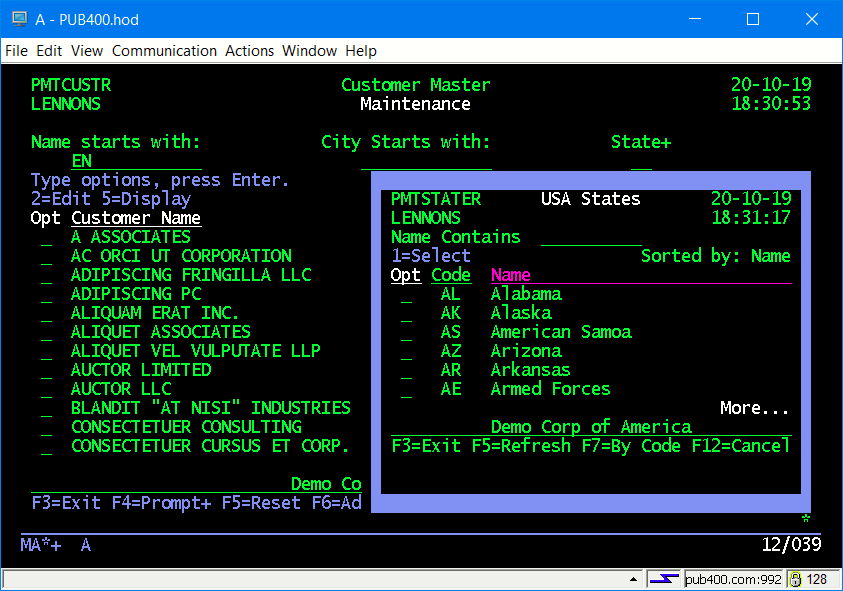Screen dimensions: 843x591
Task: Click the SSL padlock icon in status bar
Action: pos(795,579)
